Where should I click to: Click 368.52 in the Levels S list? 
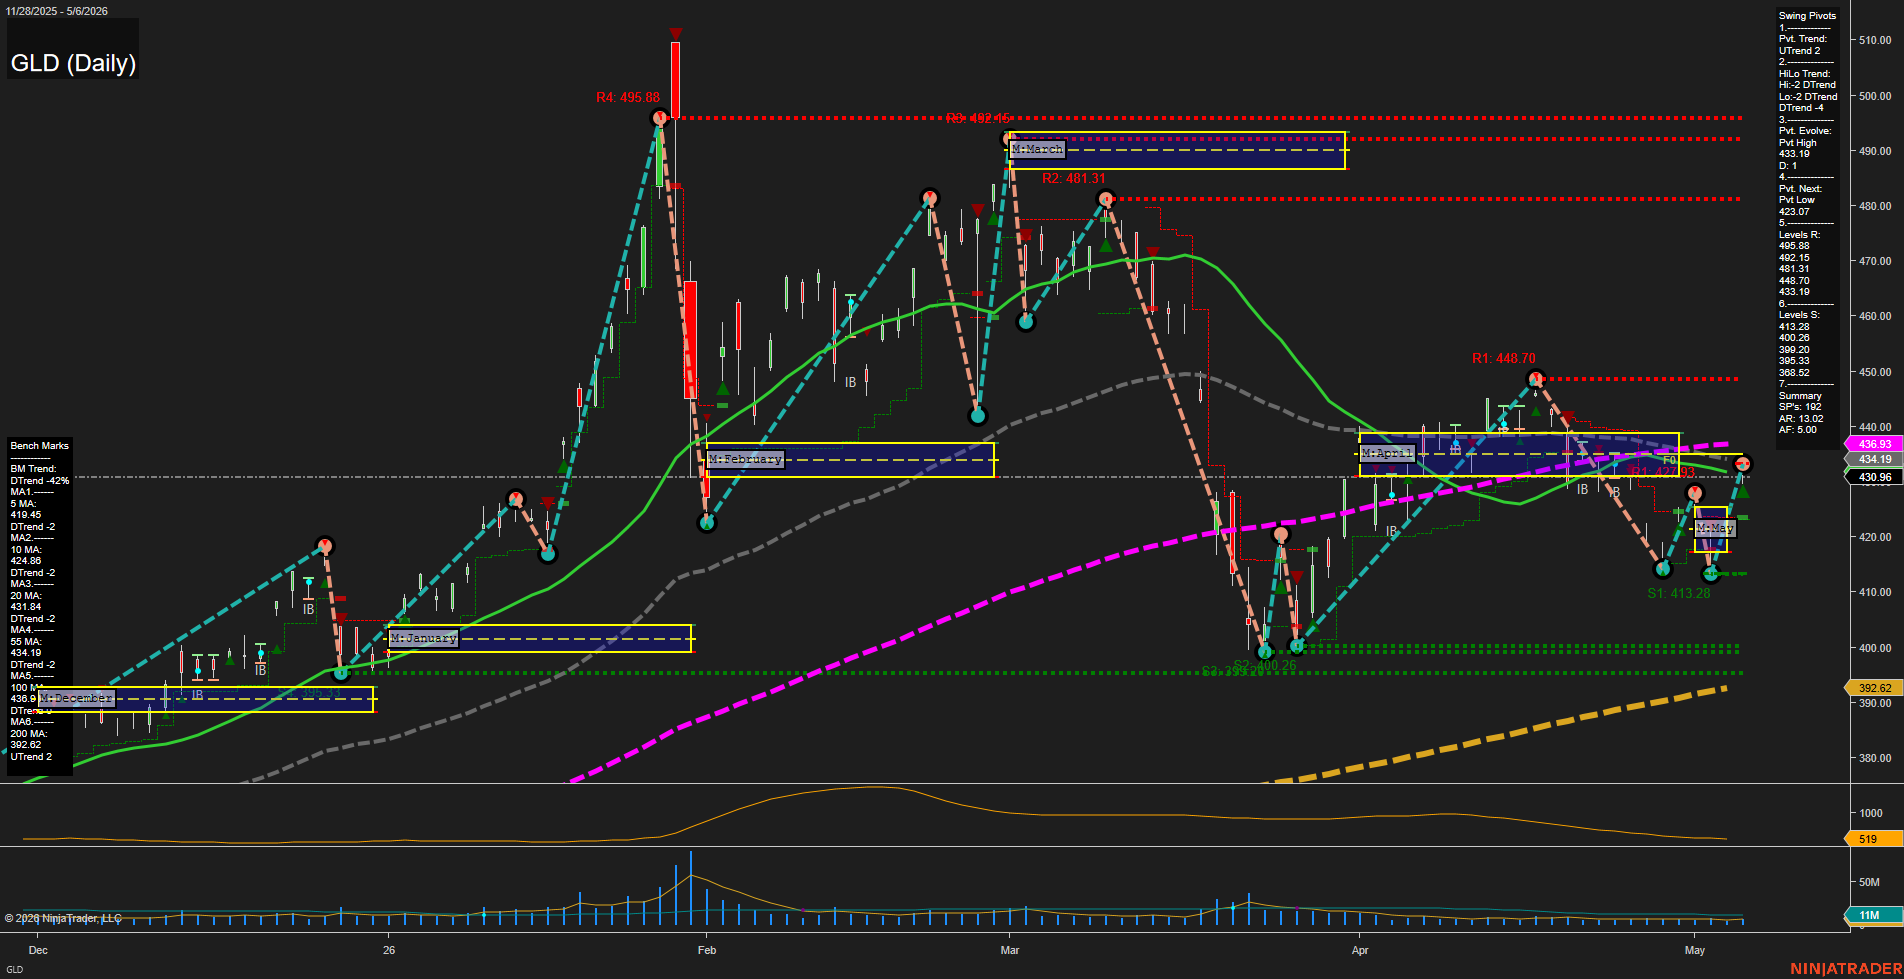coord(1794,373)
